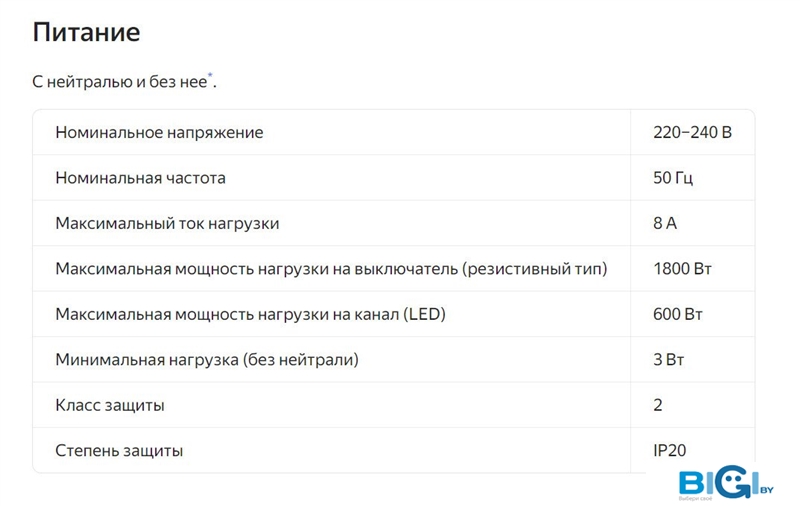Image resolution: width=800 pixels, height=506 pixels.
Task: Select the "С нейтралью и без нее" text
Action: 120,82
